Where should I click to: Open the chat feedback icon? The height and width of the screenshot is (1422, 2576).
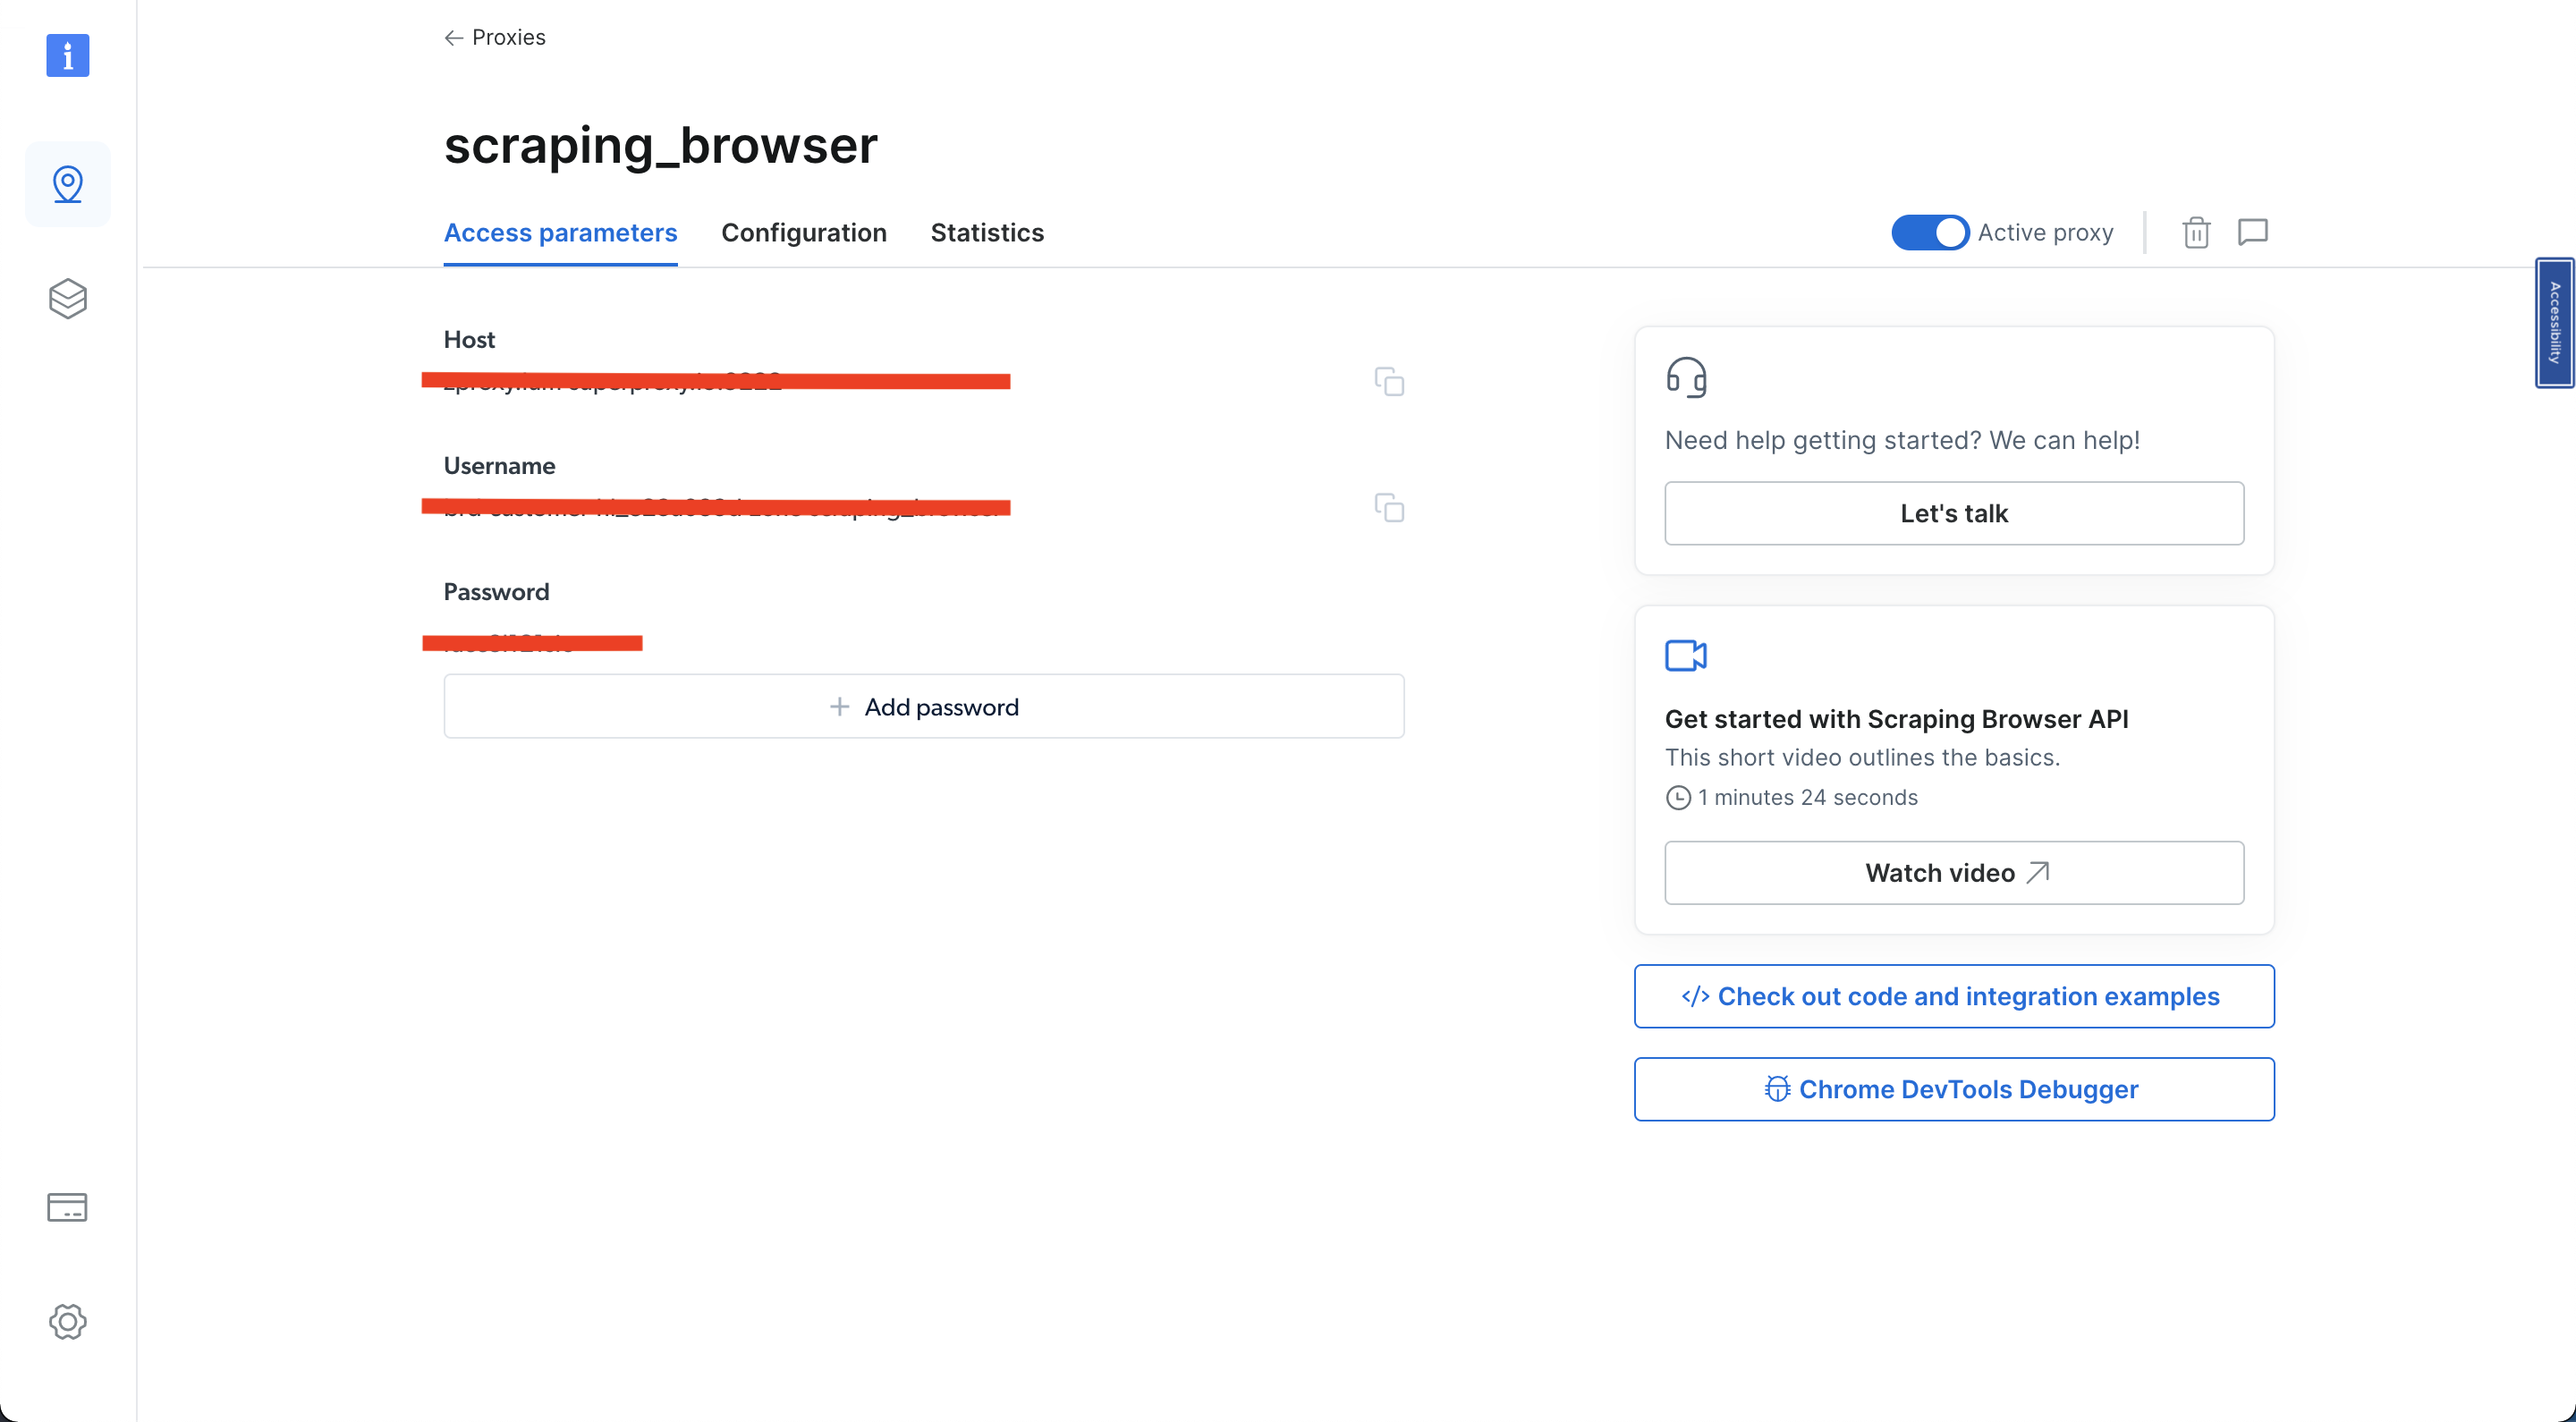tap(2255, 231)
